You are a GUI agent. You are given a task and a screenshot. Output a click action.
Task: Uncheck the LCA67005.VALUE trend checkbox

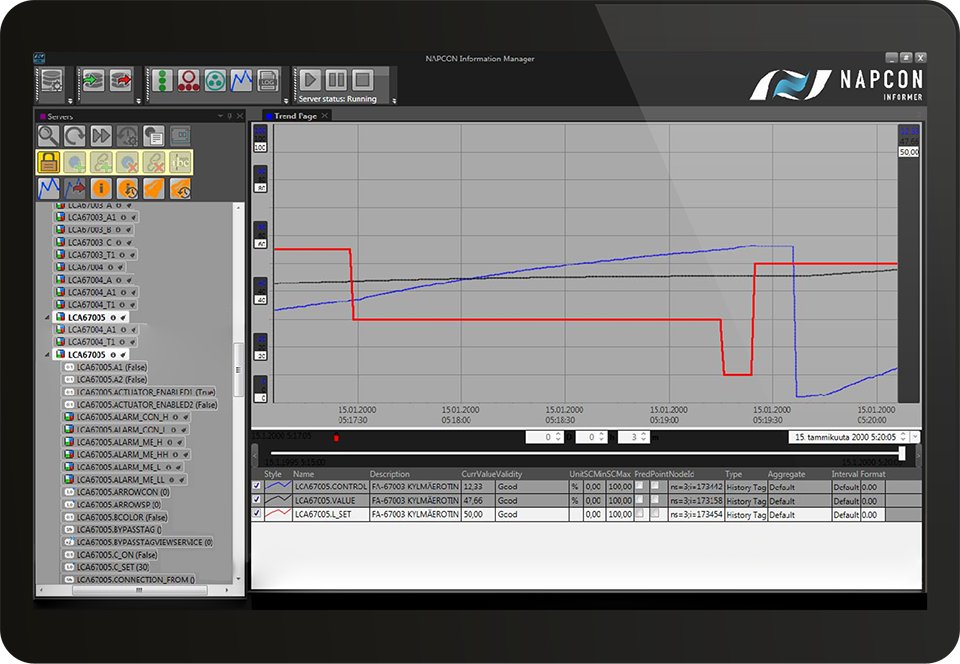pyautogui.click(x=257, y=500)
